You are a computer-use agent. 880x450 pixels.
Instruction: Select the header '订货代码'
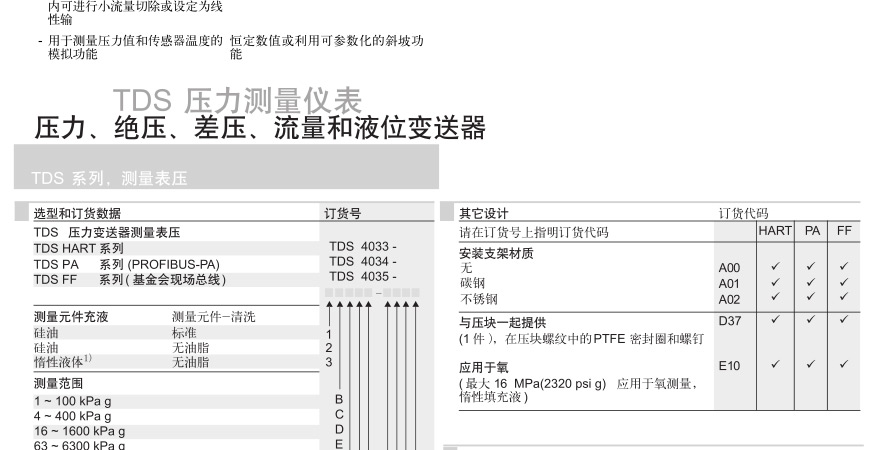(x=743, y=213)
